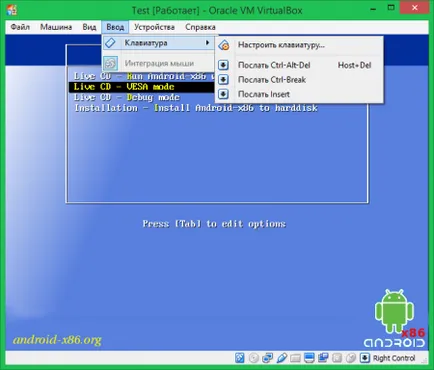
Task: Click the shared folders status icon
Action: point(295,358)
